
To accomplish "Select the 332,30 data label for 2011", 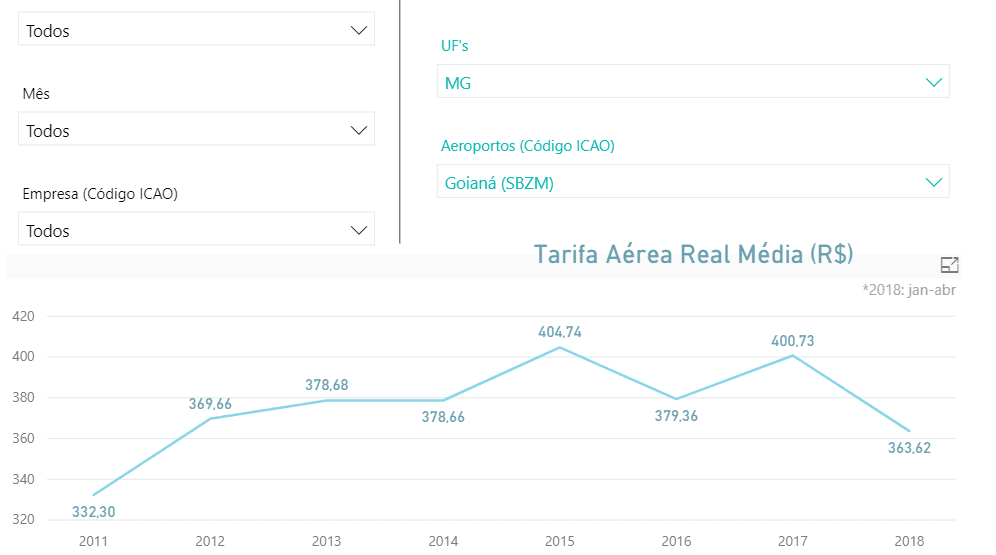I will pyautogui.click(x=93, y=512).
